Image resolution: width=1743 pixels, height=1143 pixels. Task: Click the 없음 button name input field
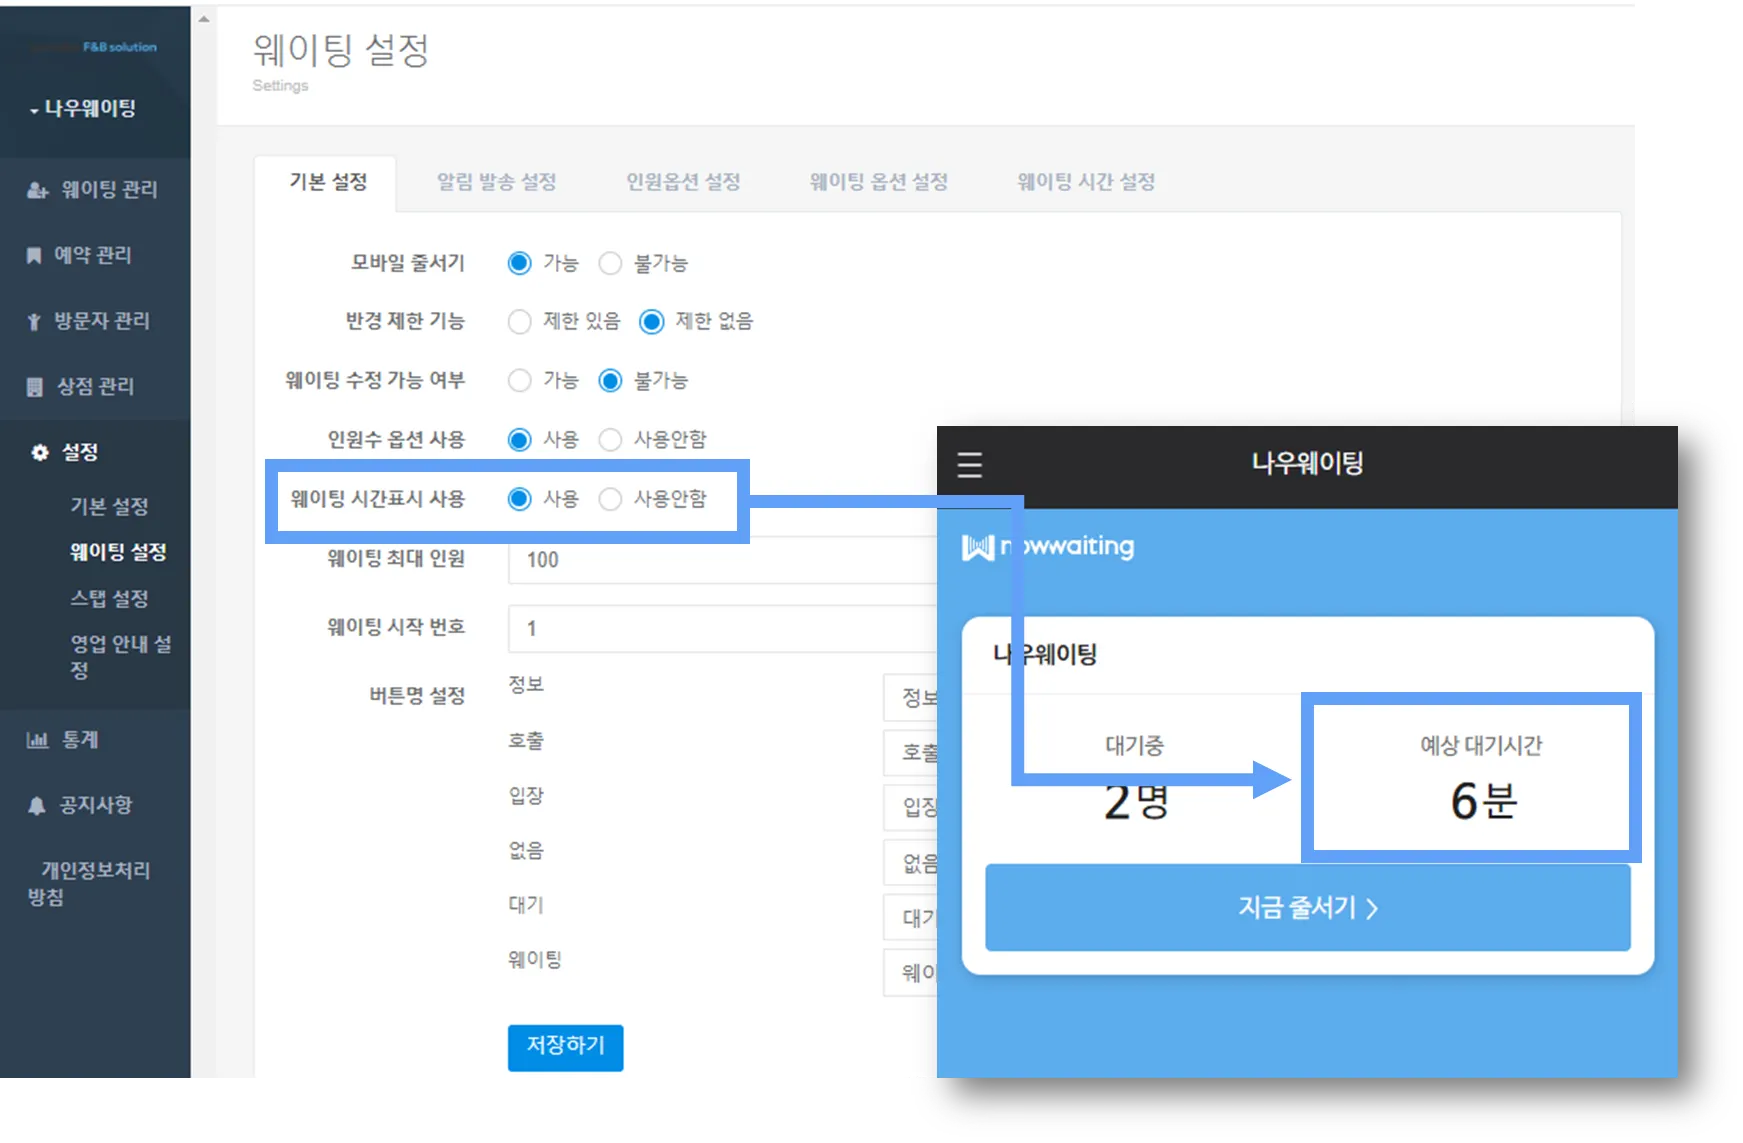(x=910, y=862)
